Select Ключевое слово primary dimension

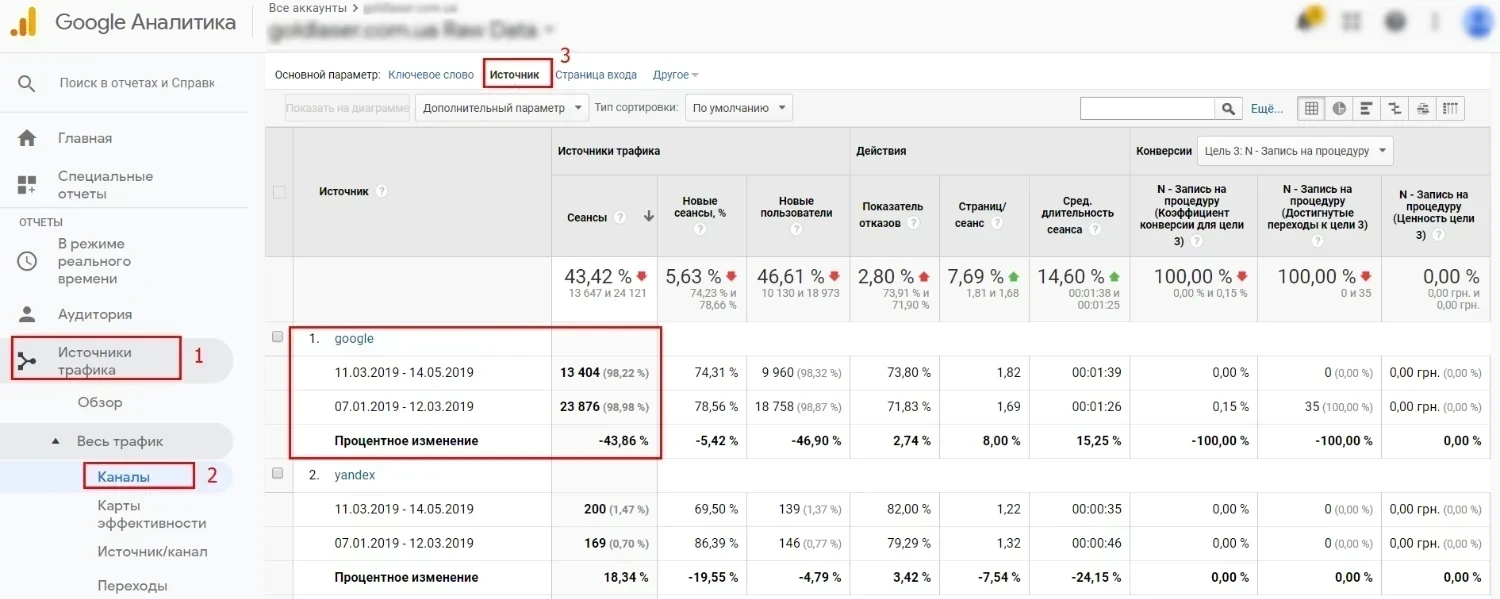[x=431, y=75]
